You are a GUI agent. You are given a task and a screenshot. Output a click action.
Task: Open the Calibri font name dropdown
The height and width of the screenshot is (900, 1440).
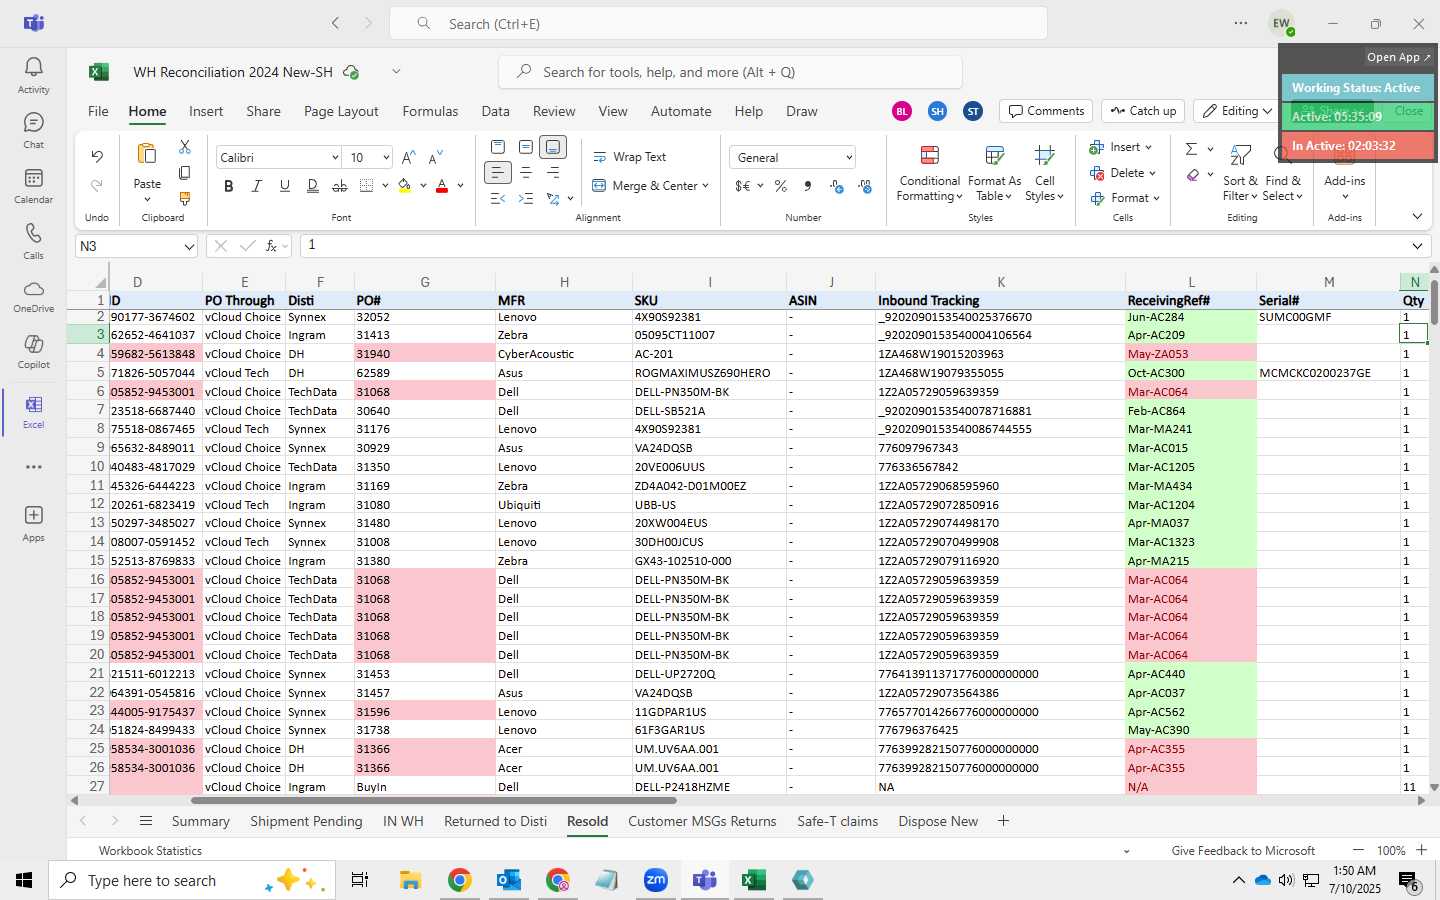pos(335,157)
